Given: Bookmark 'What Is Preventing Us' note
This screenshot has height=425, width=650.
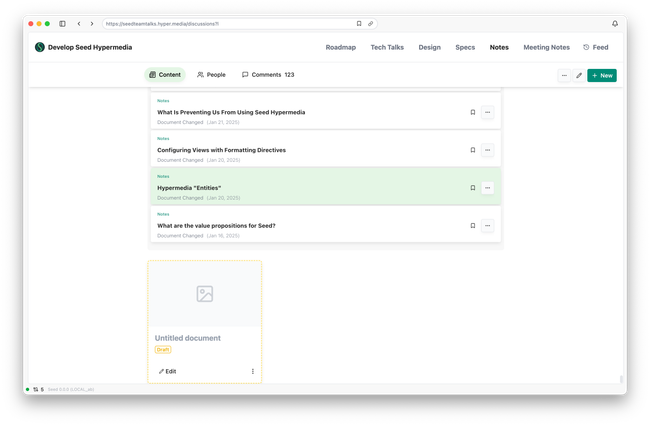Looking at the screenshot, I should click(473, 112).
